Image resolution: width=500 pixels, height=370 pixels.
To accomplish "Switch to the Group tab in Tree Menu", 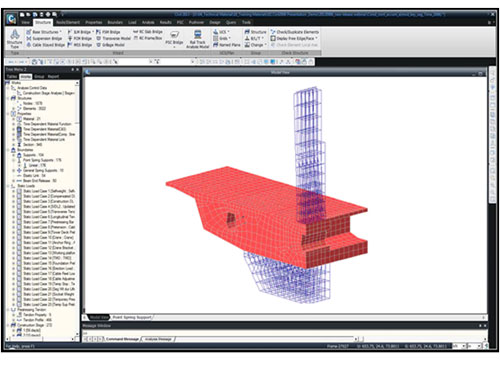I will click(x=39, y=76).
